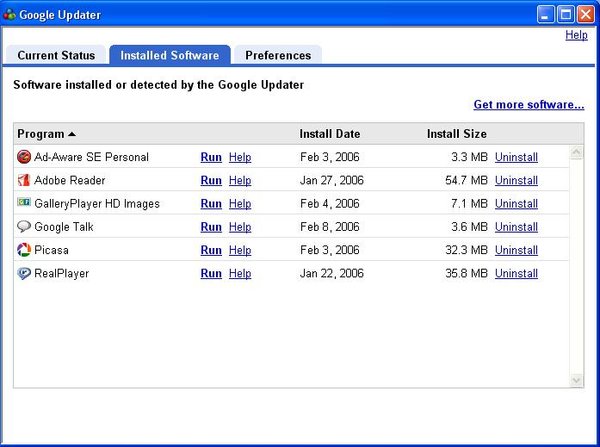Click the Ad-Aware SE Personal icon
Image resolution: width=600 pixels, height=447 pixels.
pos(24,157)
